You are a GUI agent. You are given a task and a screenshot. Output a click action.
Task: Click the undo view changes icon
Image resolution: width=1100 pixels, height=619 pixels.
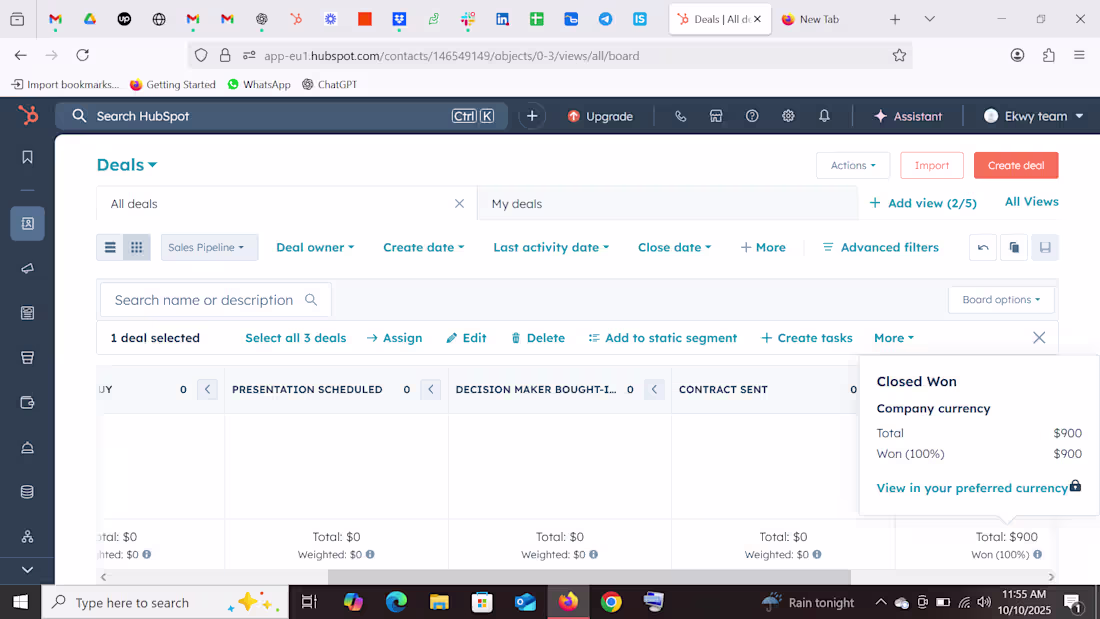click(x=983, y=247)
